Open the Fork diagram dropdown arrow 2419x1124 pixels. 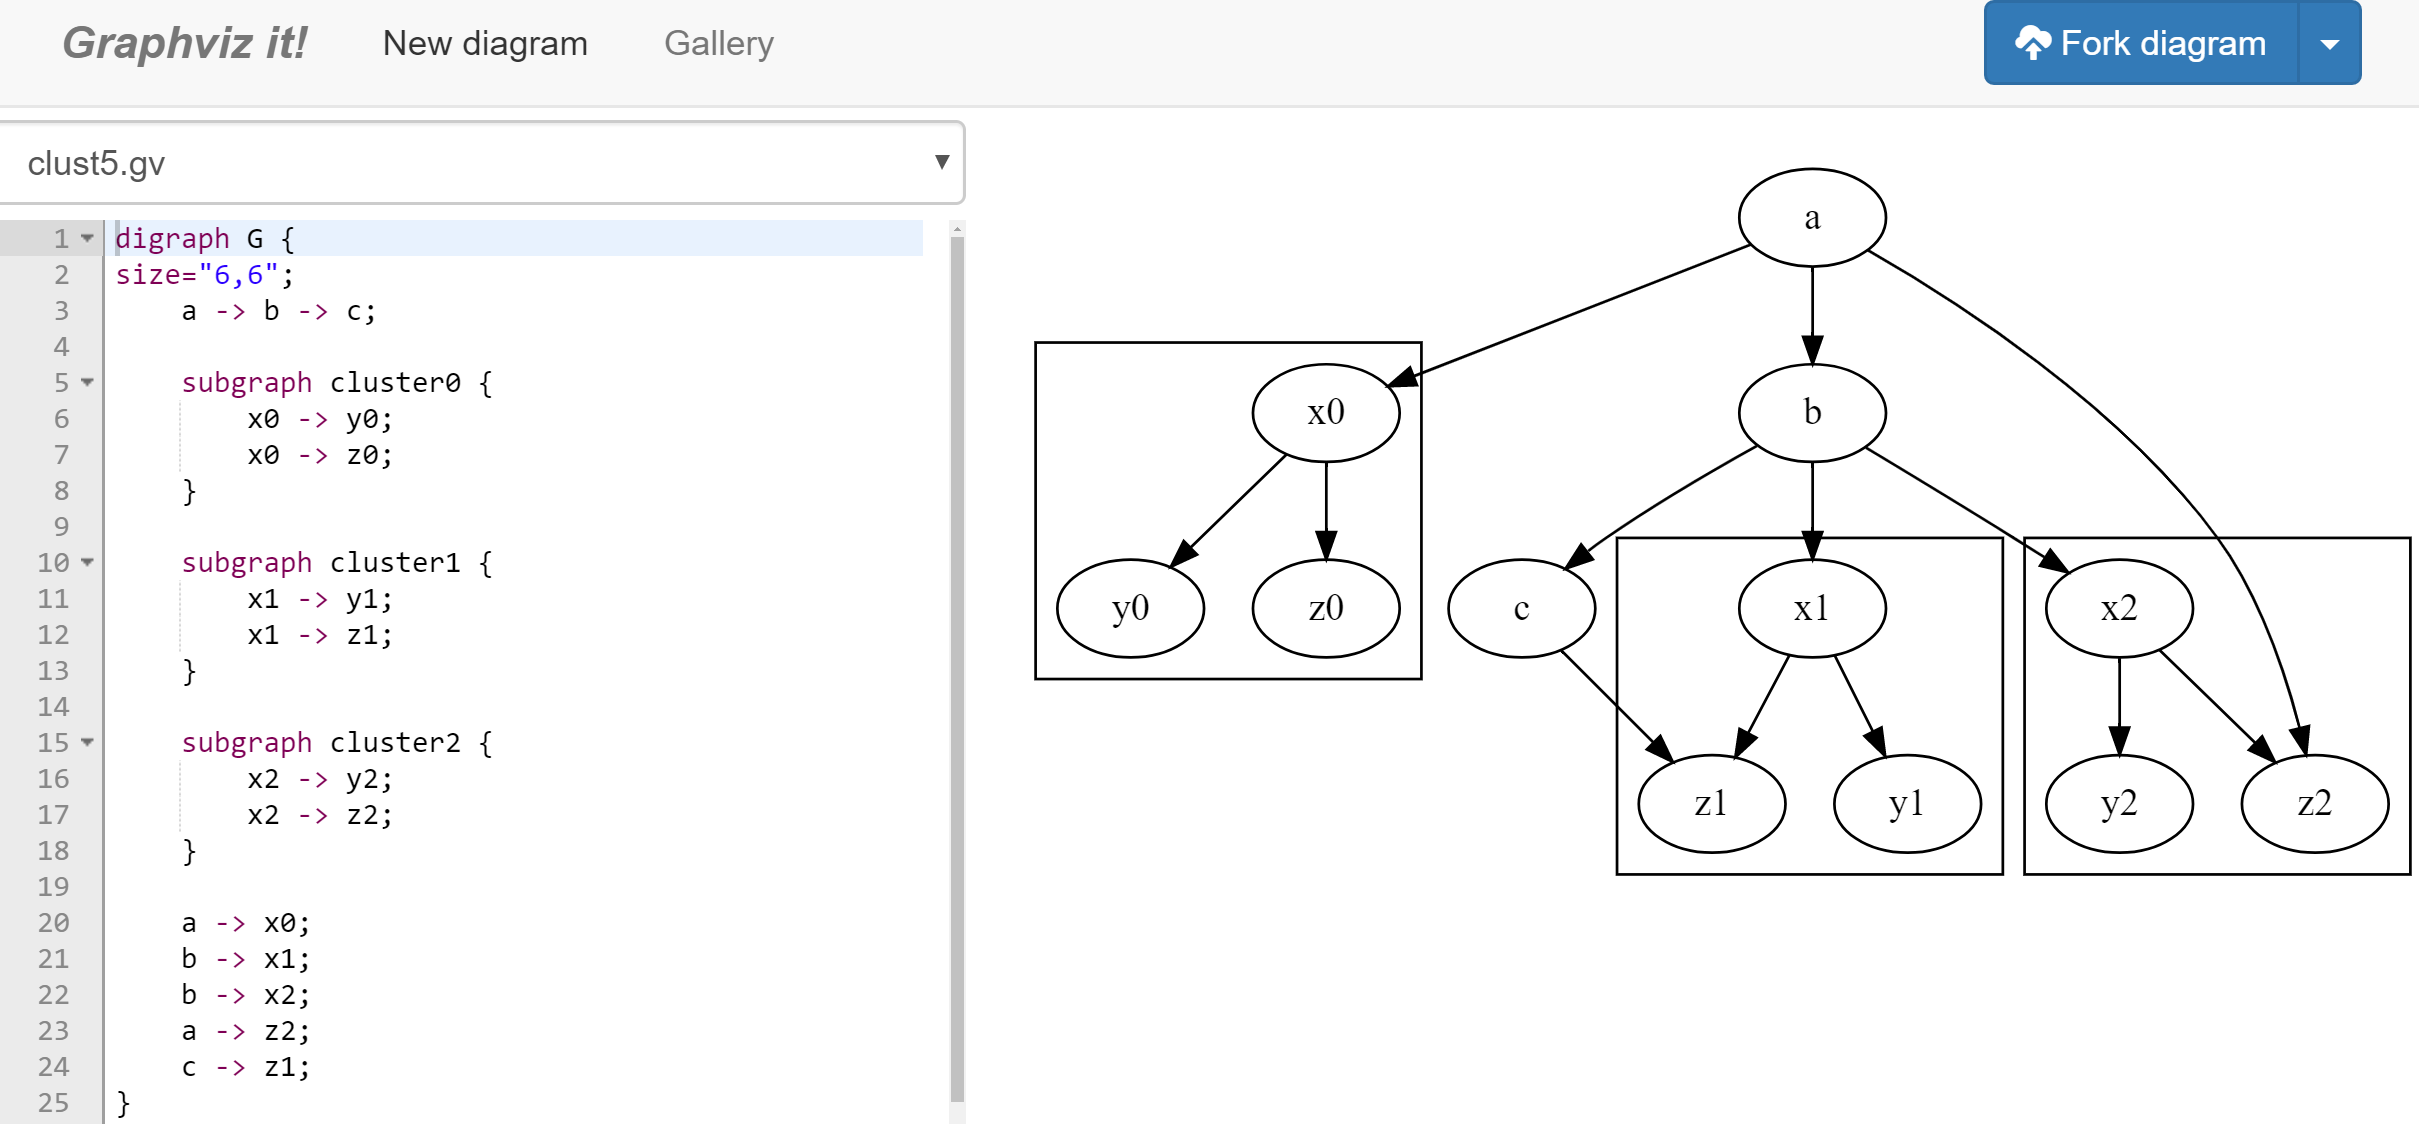pyautogui.click(x=2330, y=42)
